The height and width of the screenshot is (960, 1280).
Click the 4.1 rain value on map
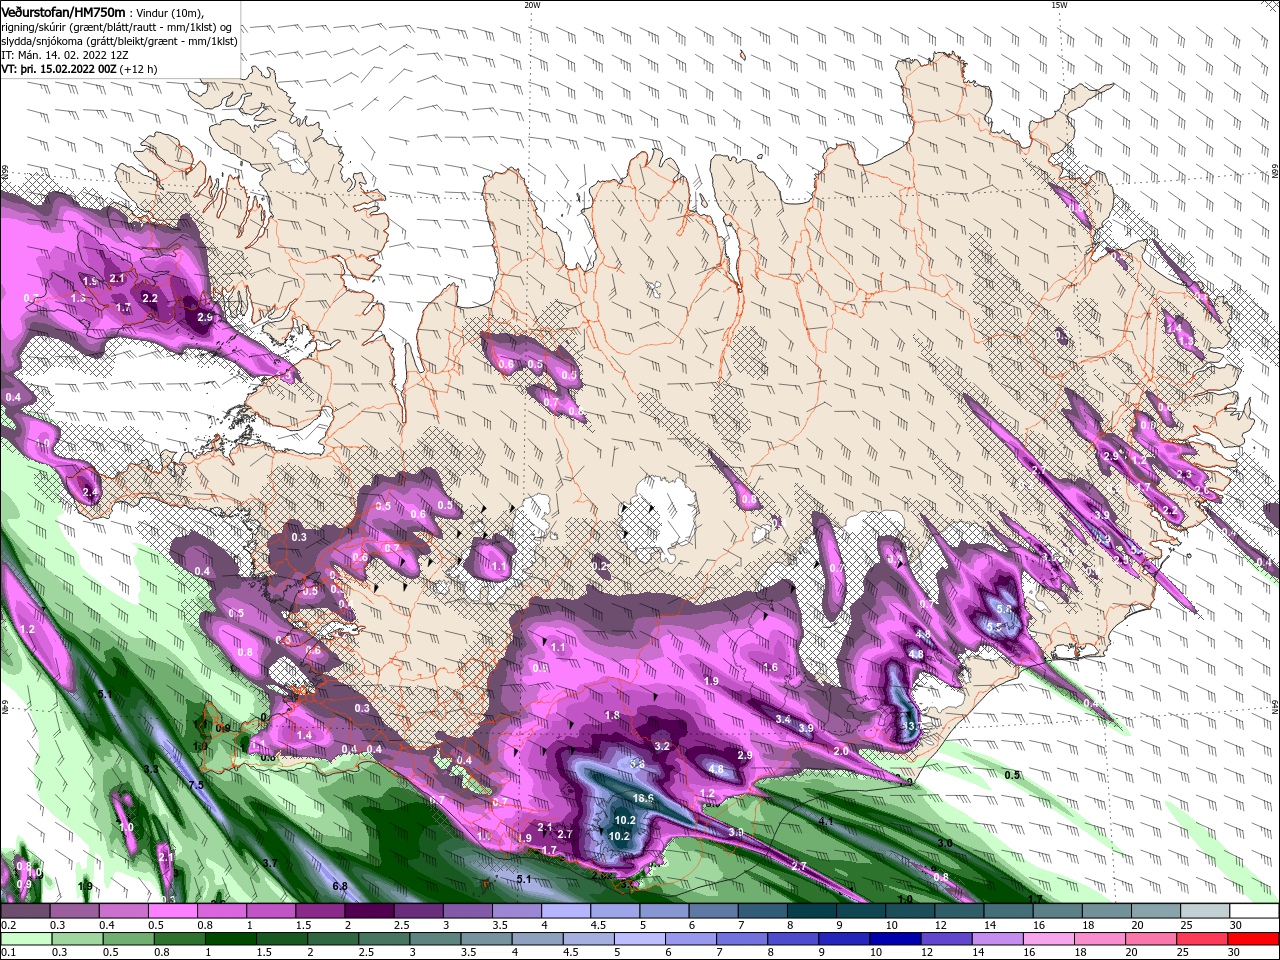pos(826,821)
